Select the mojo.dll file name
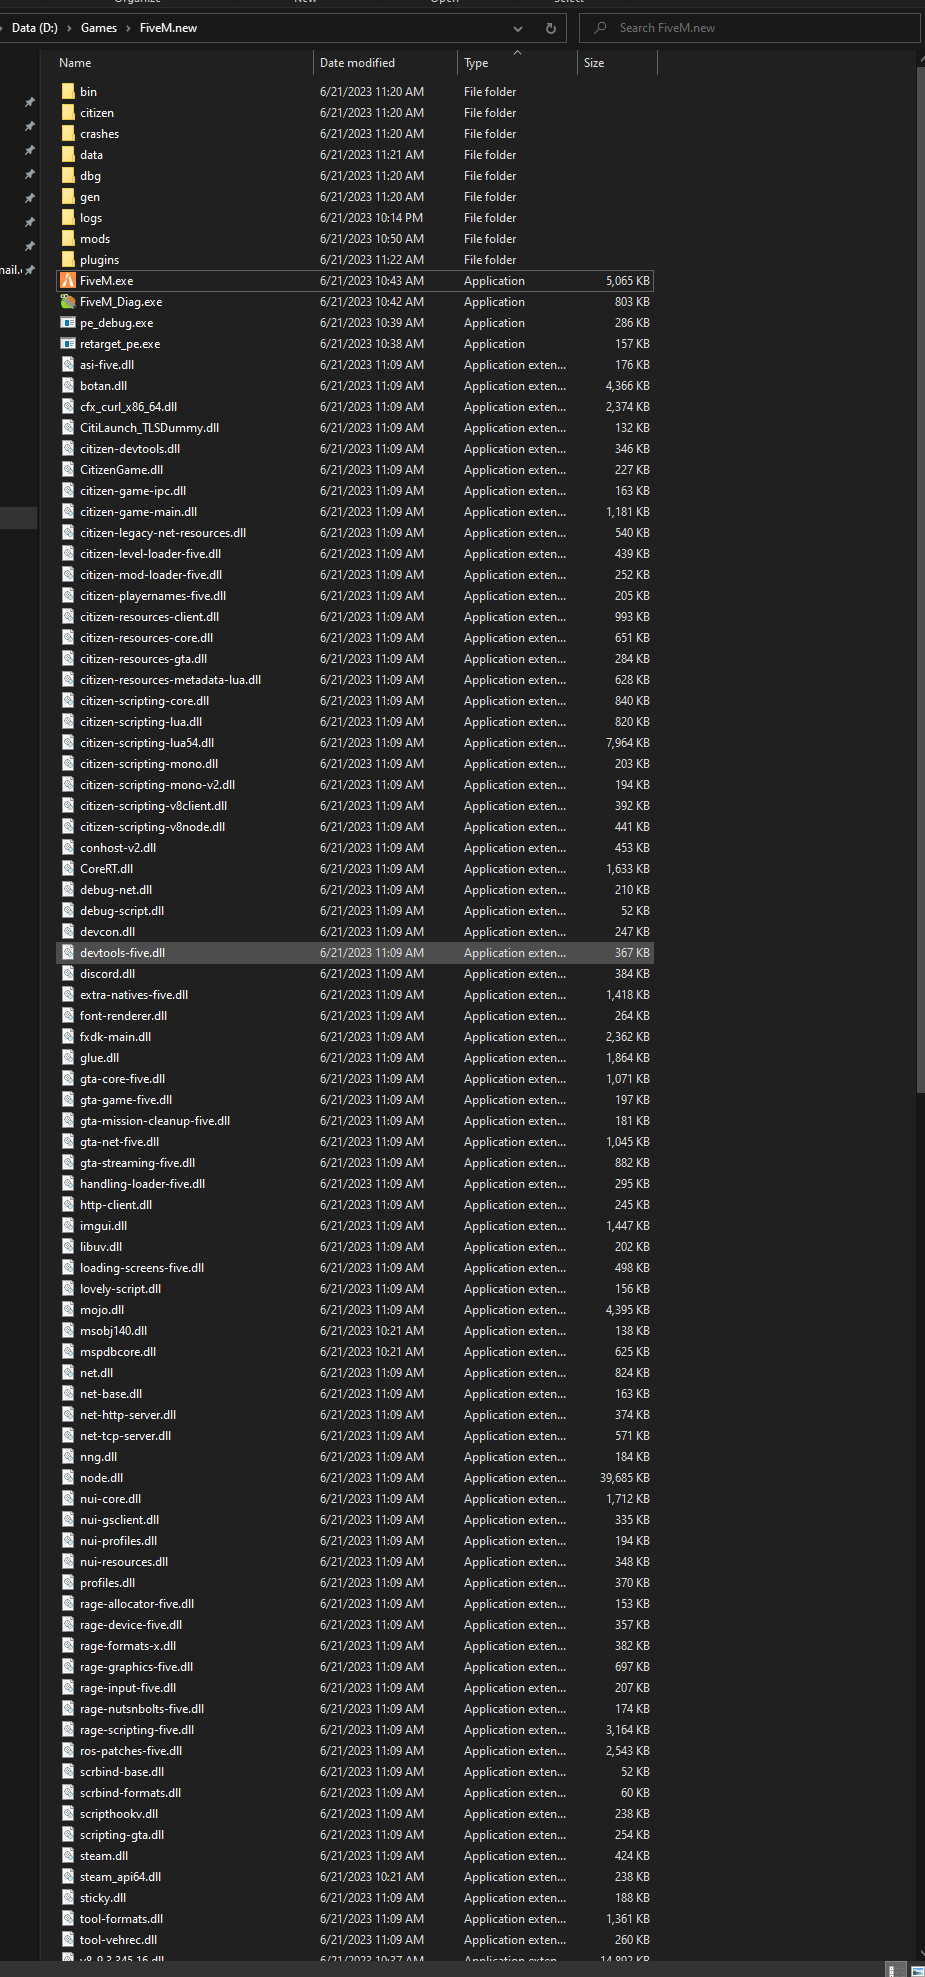 [102, 1310]
